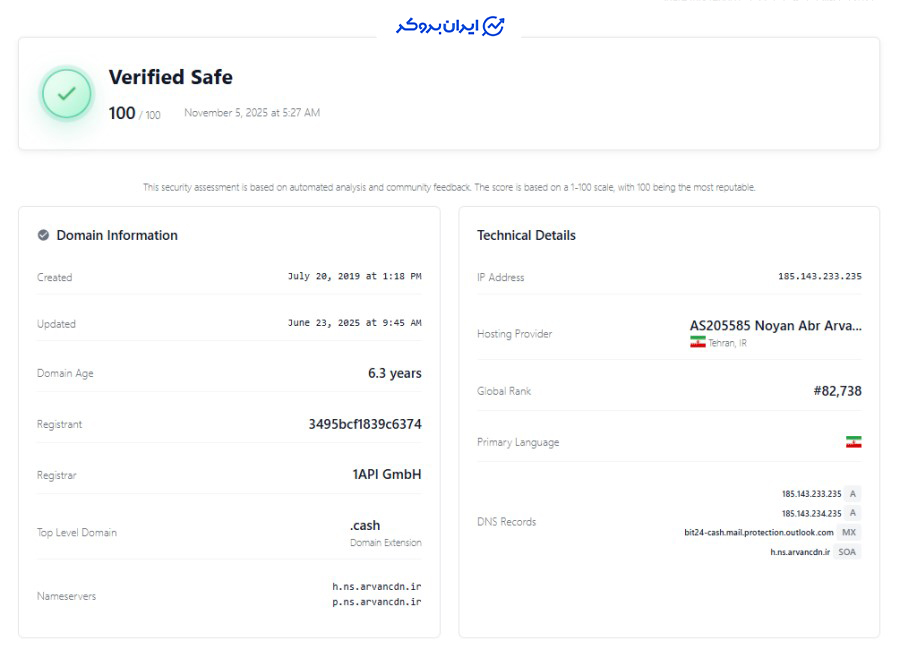This screenshot has width=900, height=658.
Task: Click the Domain Information badge icon
Action: coord(43,235)
